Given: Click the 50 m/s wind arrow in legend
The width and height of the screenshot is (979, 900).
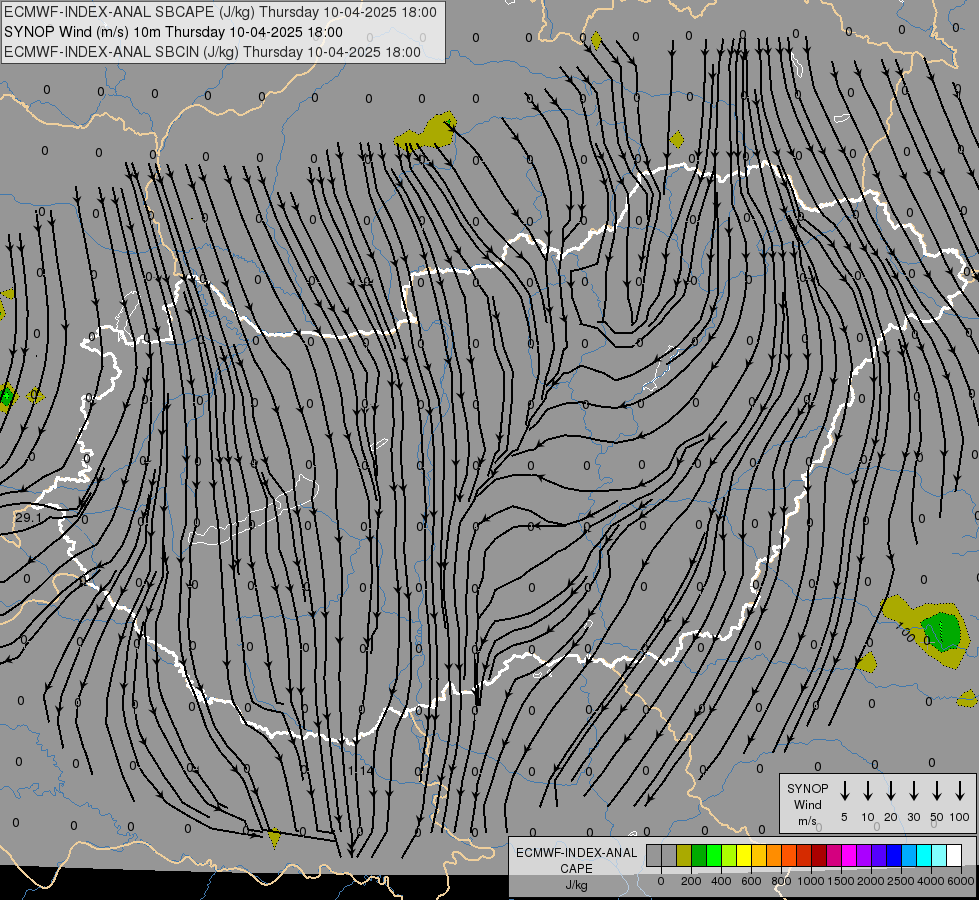Looking at the screenshot, I should (x=937, y=791).
